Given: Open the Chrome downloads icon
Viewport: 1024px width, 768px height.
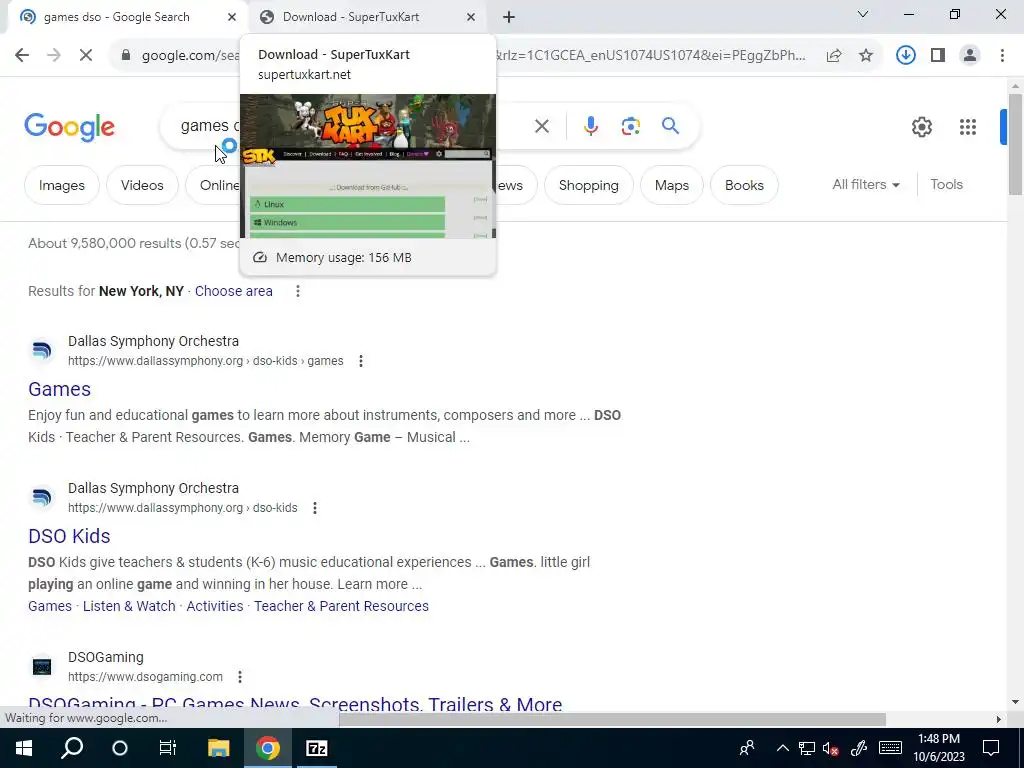Looking at the screenshot, I should [905, 56].
